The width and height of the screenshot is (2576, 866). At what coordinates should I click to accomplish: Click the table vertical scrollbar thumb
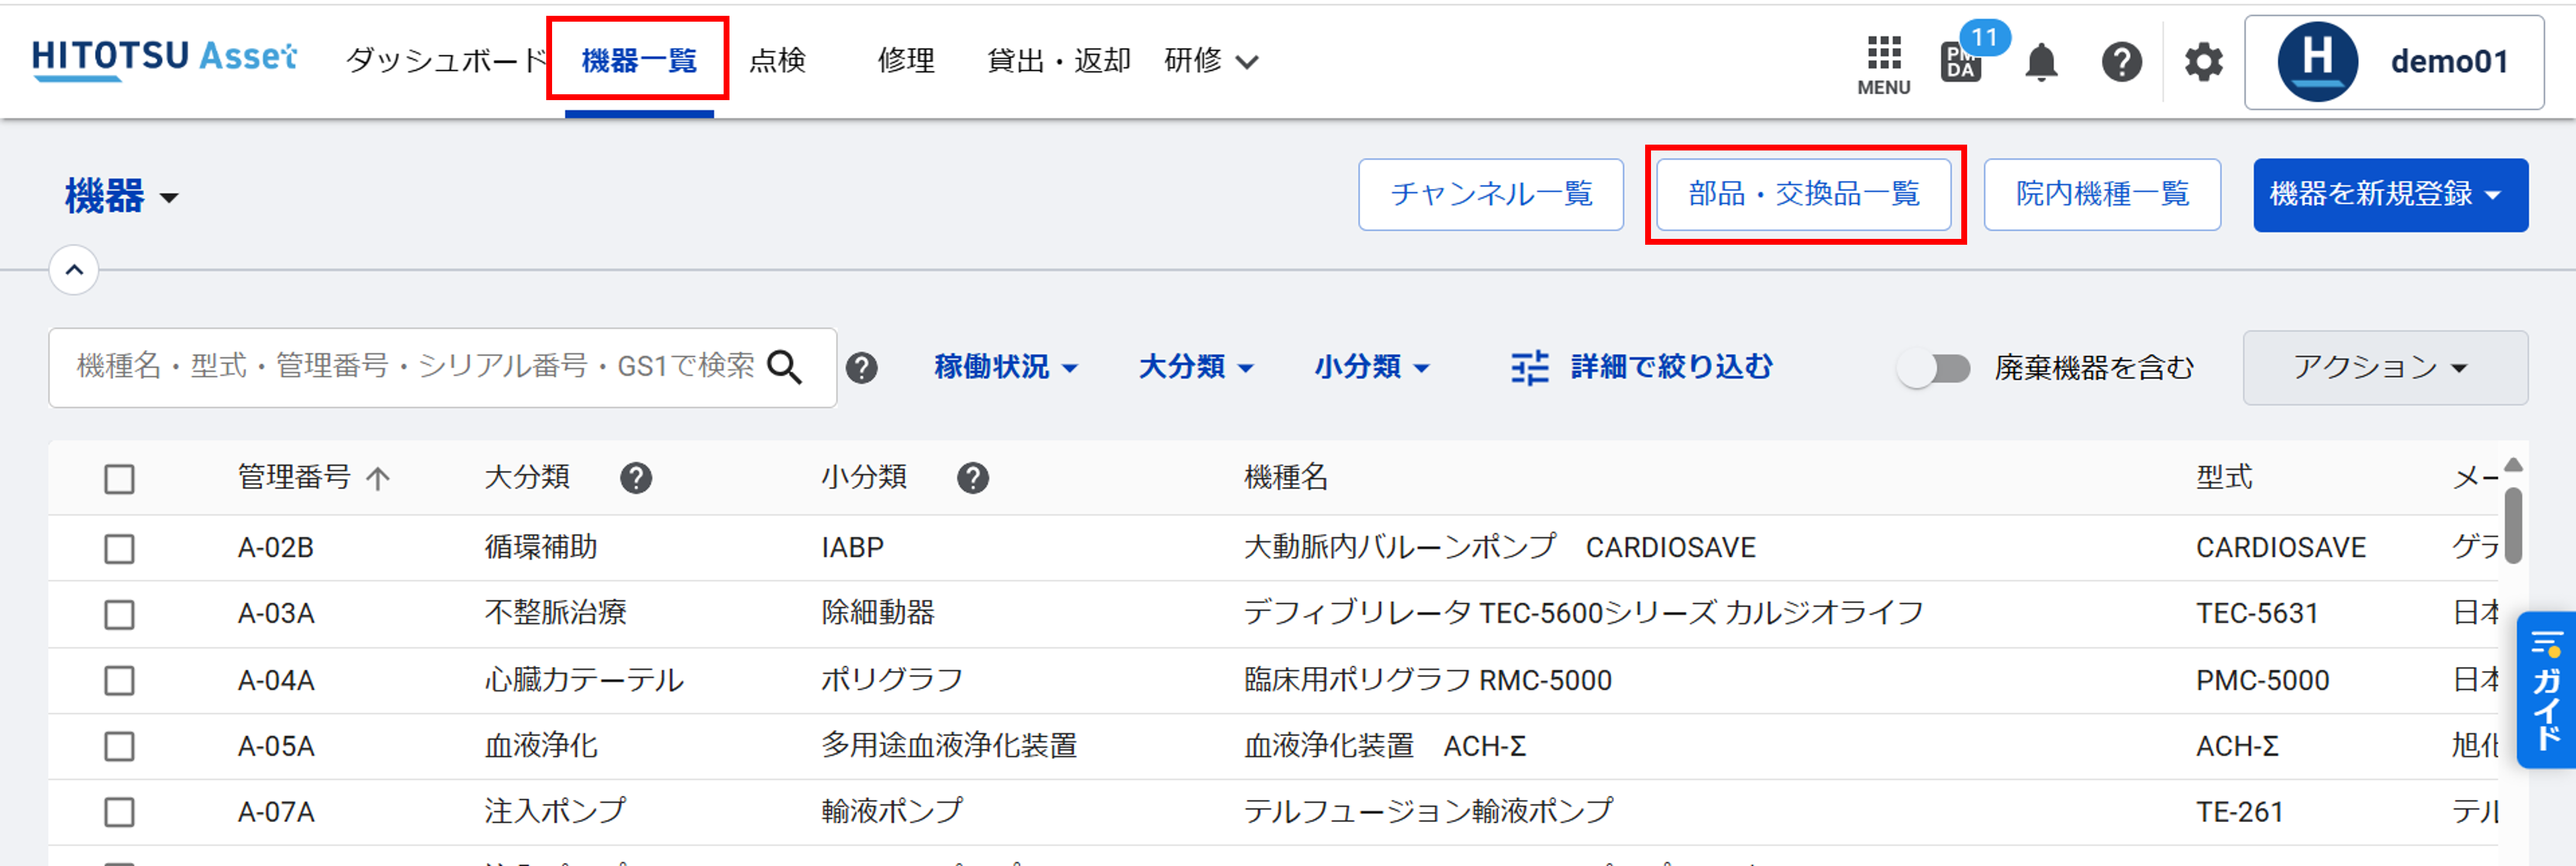tap(2513, 525)
